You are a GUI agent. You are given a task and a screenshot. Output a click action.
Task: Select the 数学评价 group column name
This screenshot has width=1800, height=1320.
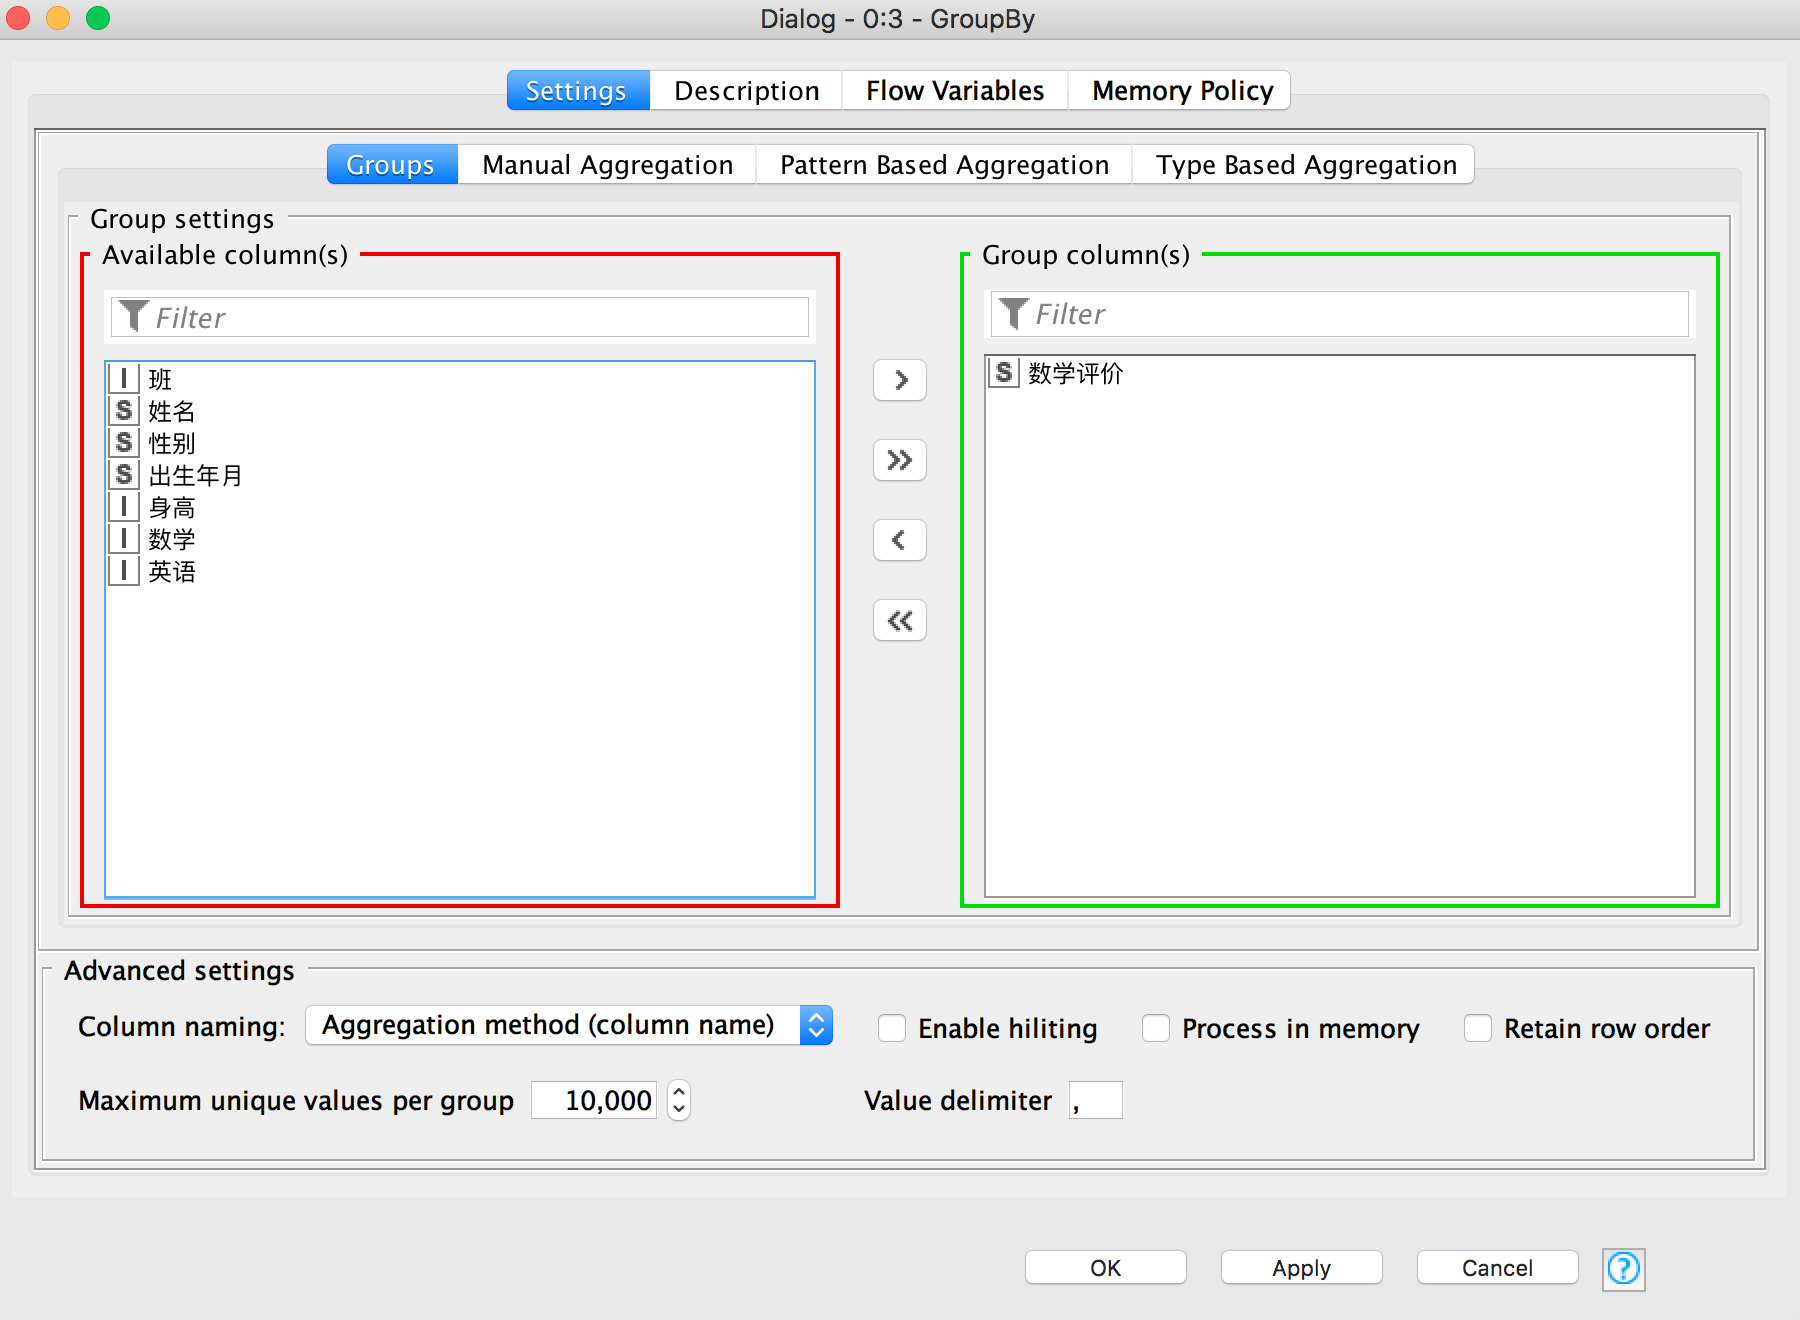point(1076,374)
